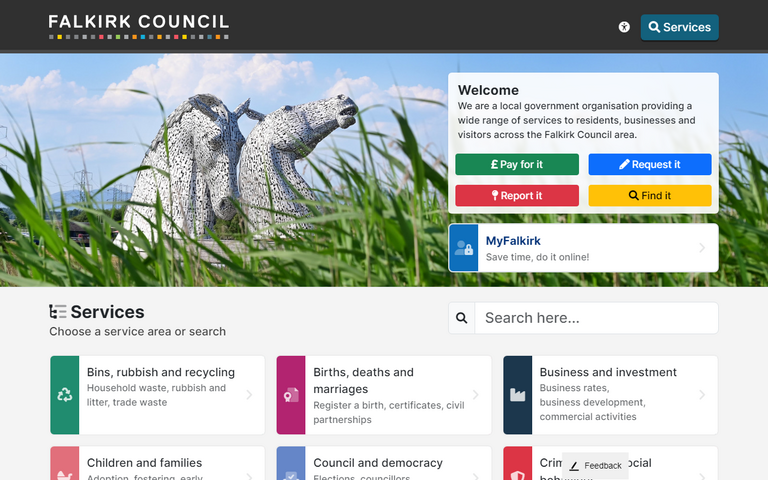Screen dimensions: 768x480
Task: Open the MyFalkirk chevron arrow
Action: coord(702,249)
